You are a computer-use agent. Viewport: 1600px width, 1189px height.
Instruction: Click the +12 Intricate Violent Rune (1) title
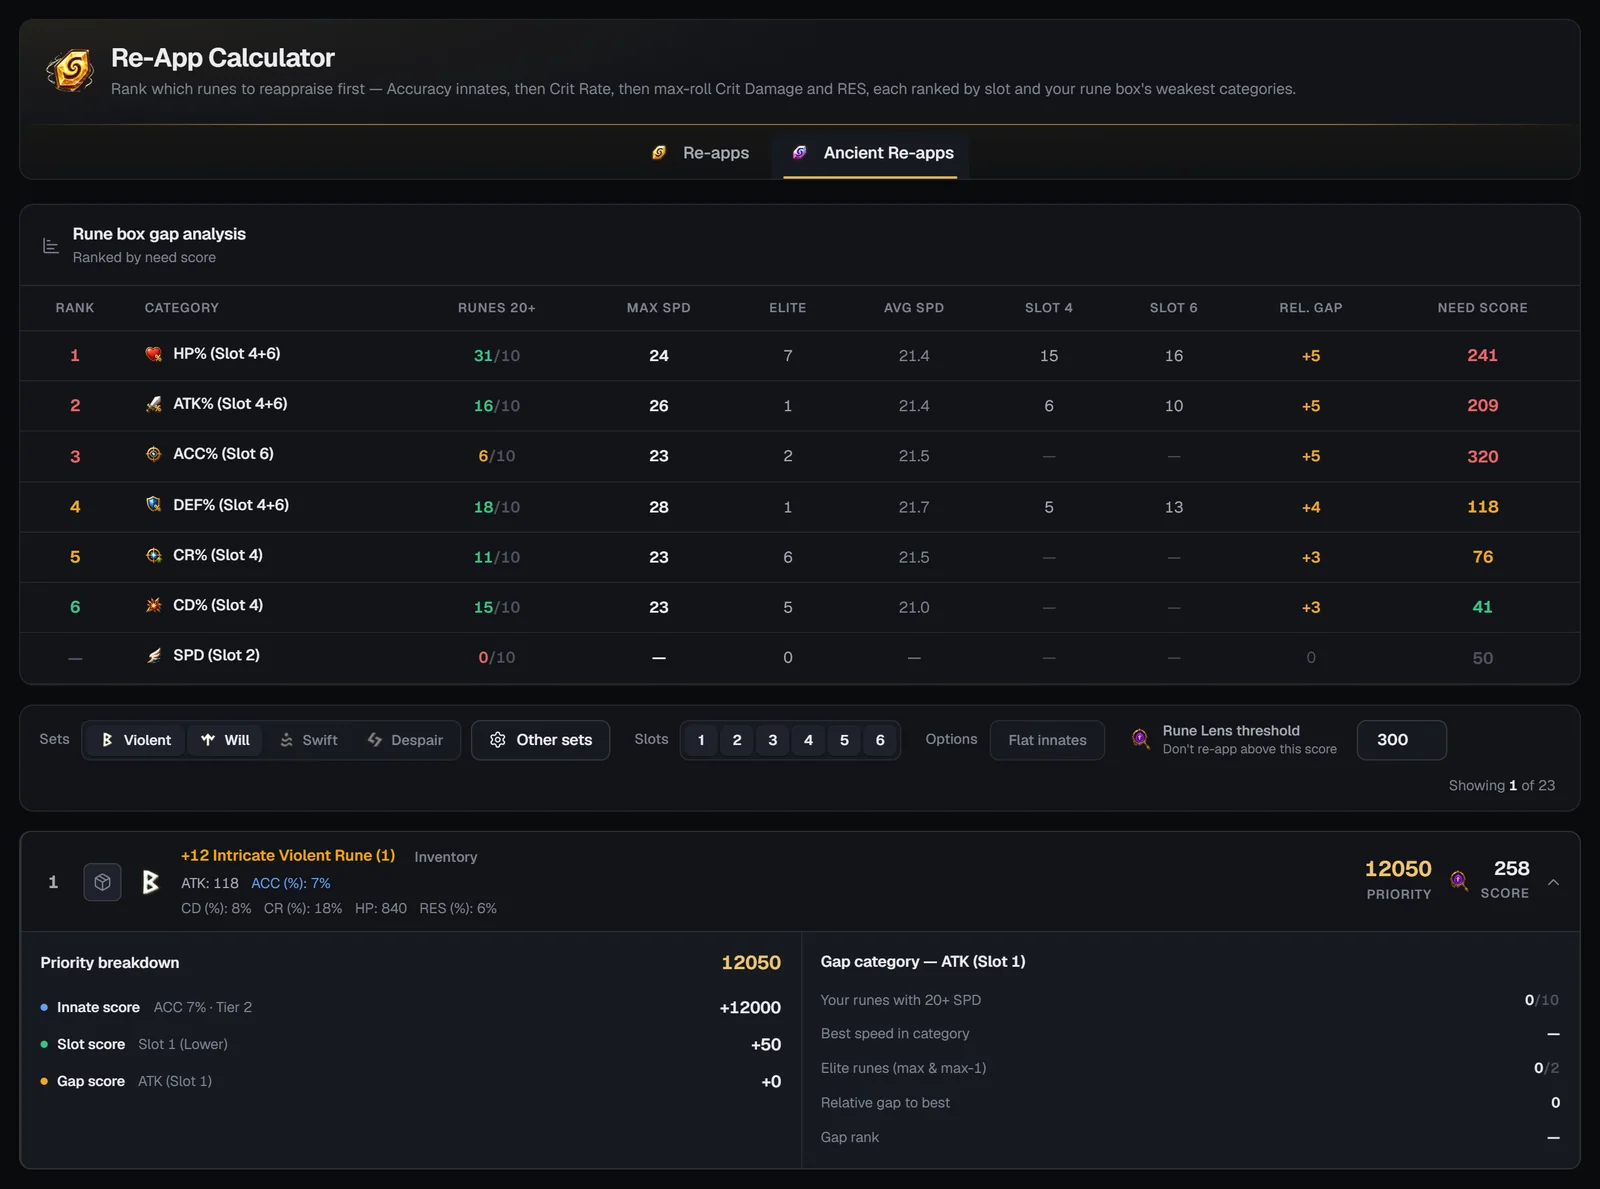point(288,855)
